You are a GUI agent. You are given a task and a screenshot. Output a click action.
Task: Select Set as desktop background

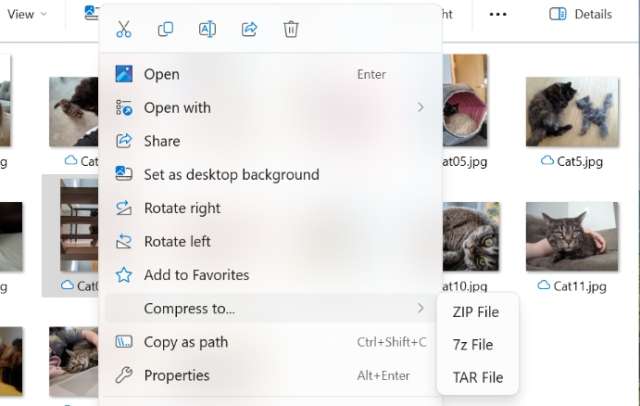pyautogui.click(x=231, y=174)
